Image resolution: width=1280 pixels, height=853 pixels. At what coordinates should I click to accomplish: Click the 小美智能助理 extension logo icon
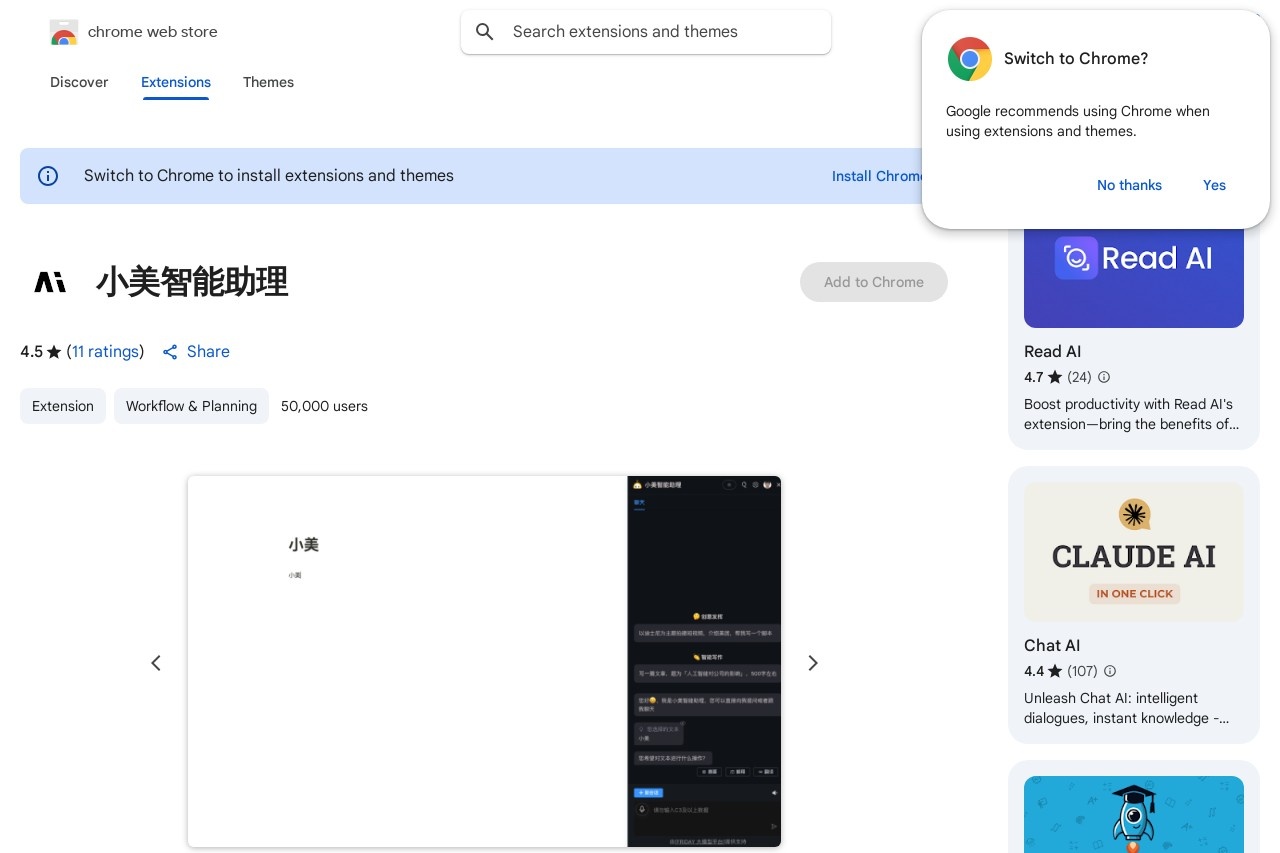[x=50, y=282]
